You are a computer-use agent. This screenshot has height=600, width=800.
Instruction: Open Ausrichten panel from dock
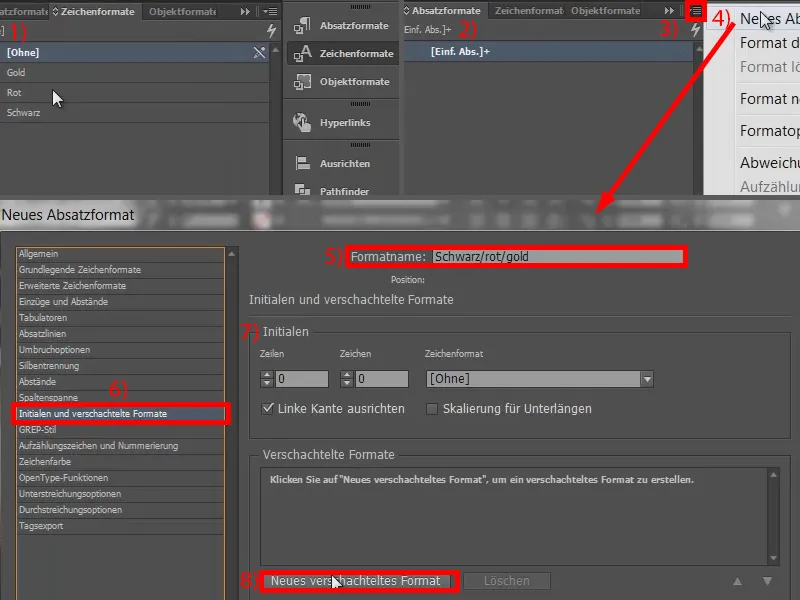[x=303, y=163]
